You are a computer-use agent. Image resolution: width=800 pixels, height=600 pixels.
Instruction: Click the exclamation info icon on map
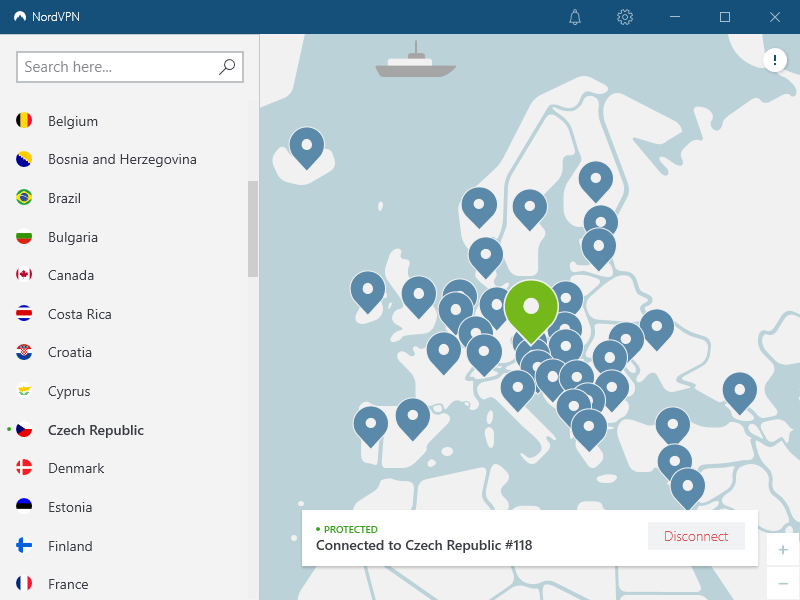pos(775,61)
